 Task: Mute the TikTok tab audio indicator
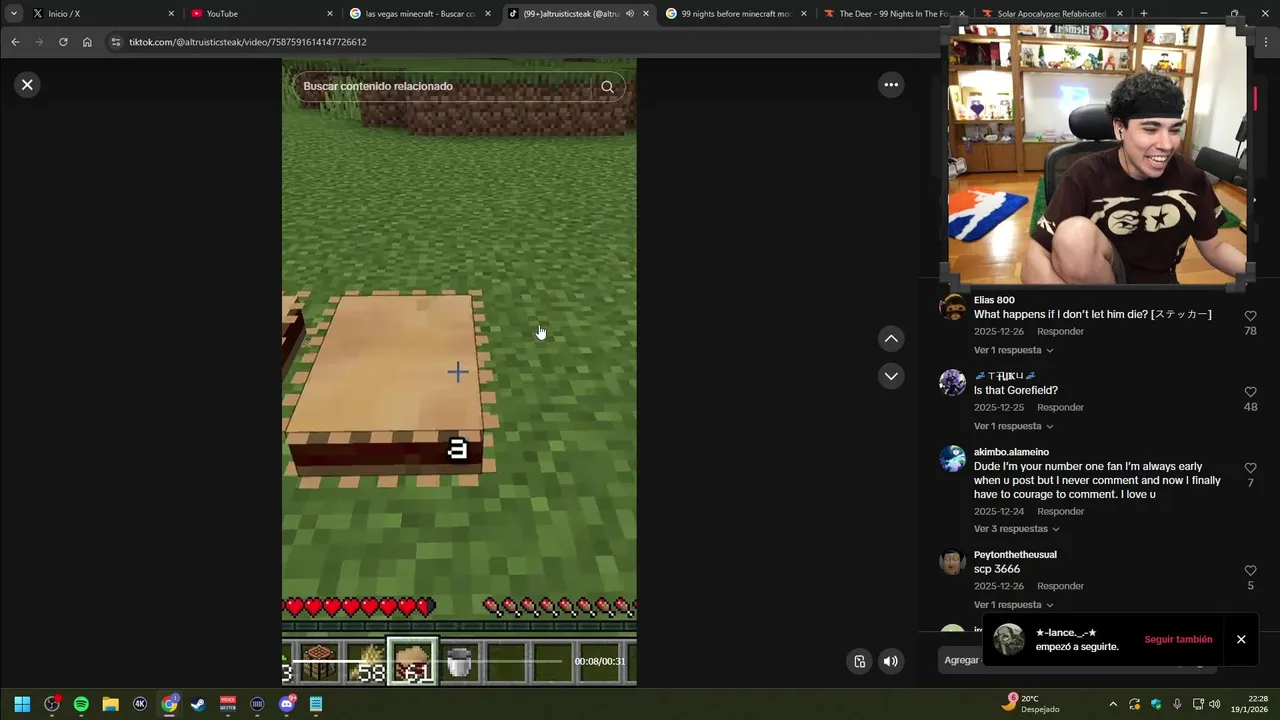[630, 14]
